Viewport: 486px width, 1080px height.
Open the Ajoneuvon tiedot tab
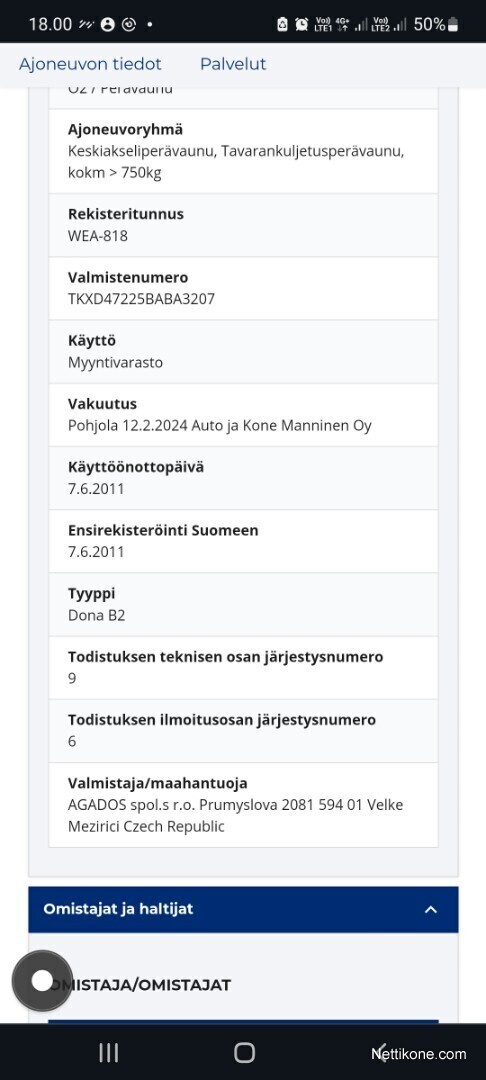coord(90,64)
